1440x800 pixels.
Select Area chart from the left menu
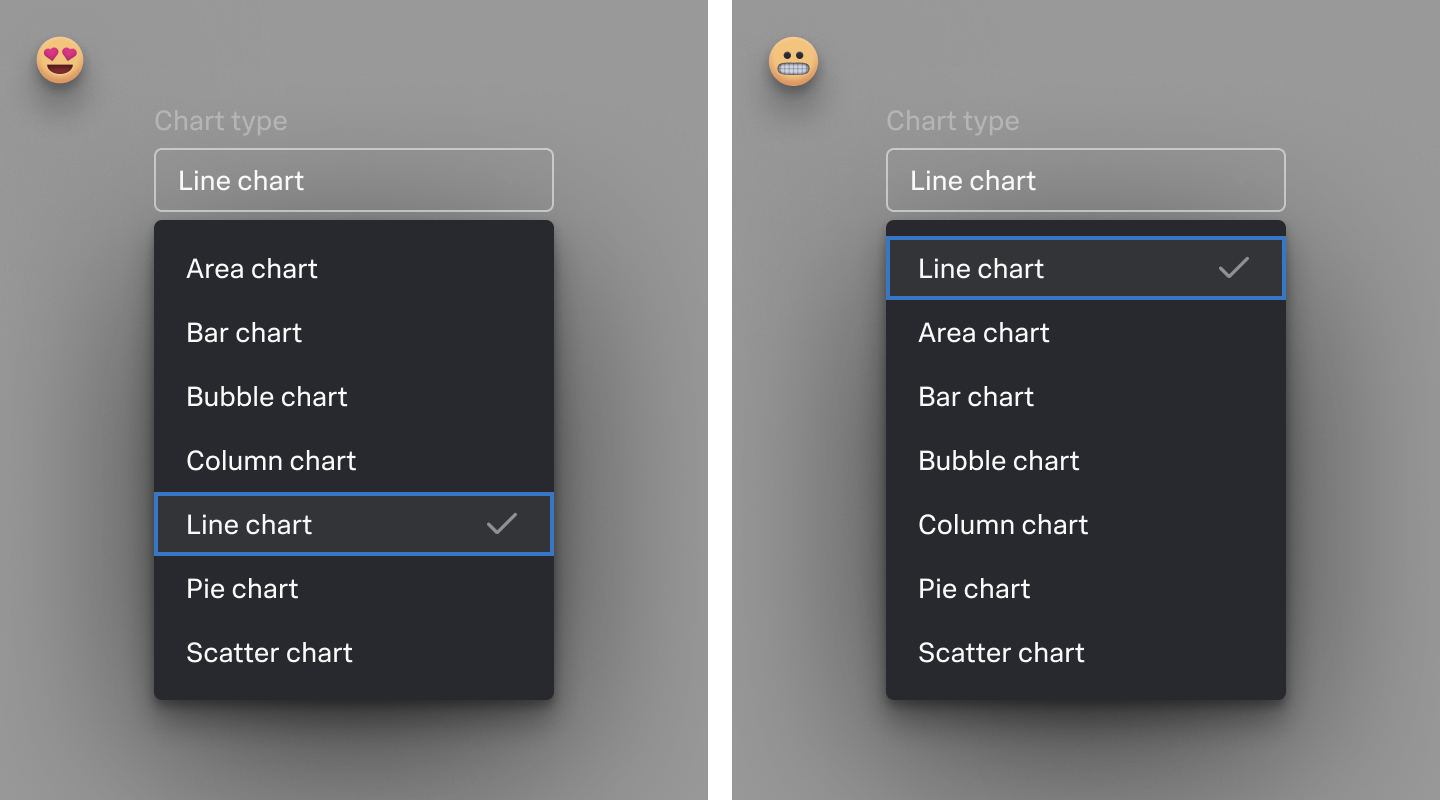(x=251, y=268)
